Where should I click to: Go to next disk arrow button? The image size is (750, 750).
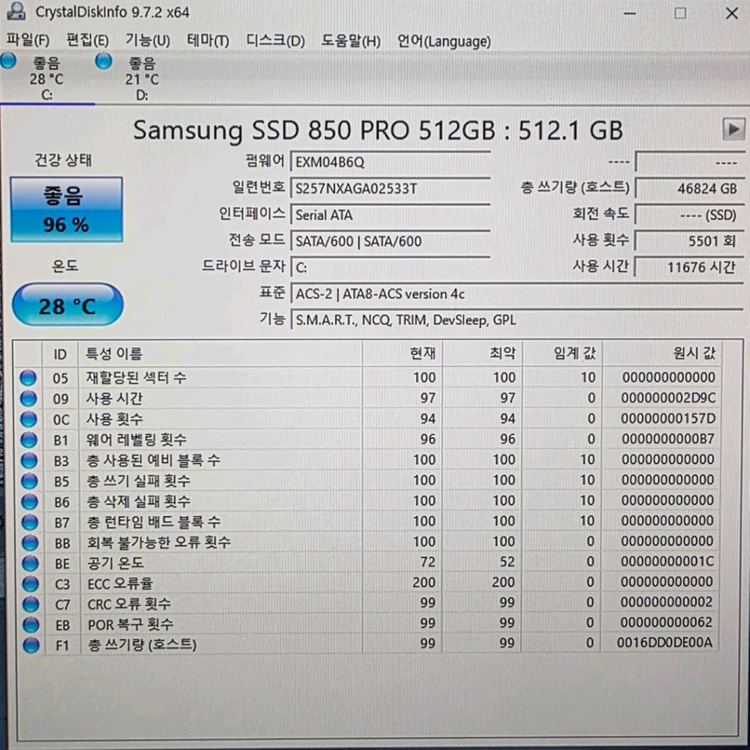pyautogui.click(x=733, y=129)
